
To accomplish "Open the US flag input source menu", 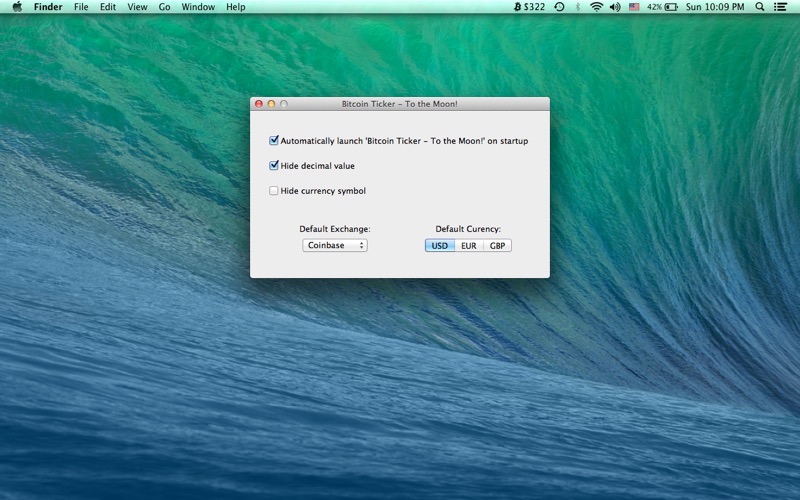I will 634,7.
